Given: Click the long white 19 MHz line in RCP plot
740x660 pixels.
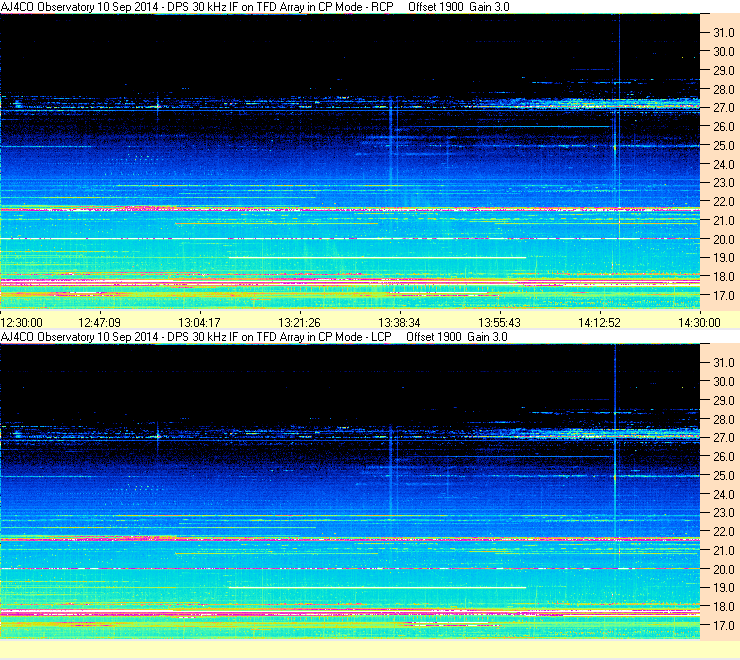Looking at the screenshot, I should click(x=377, y=258).
